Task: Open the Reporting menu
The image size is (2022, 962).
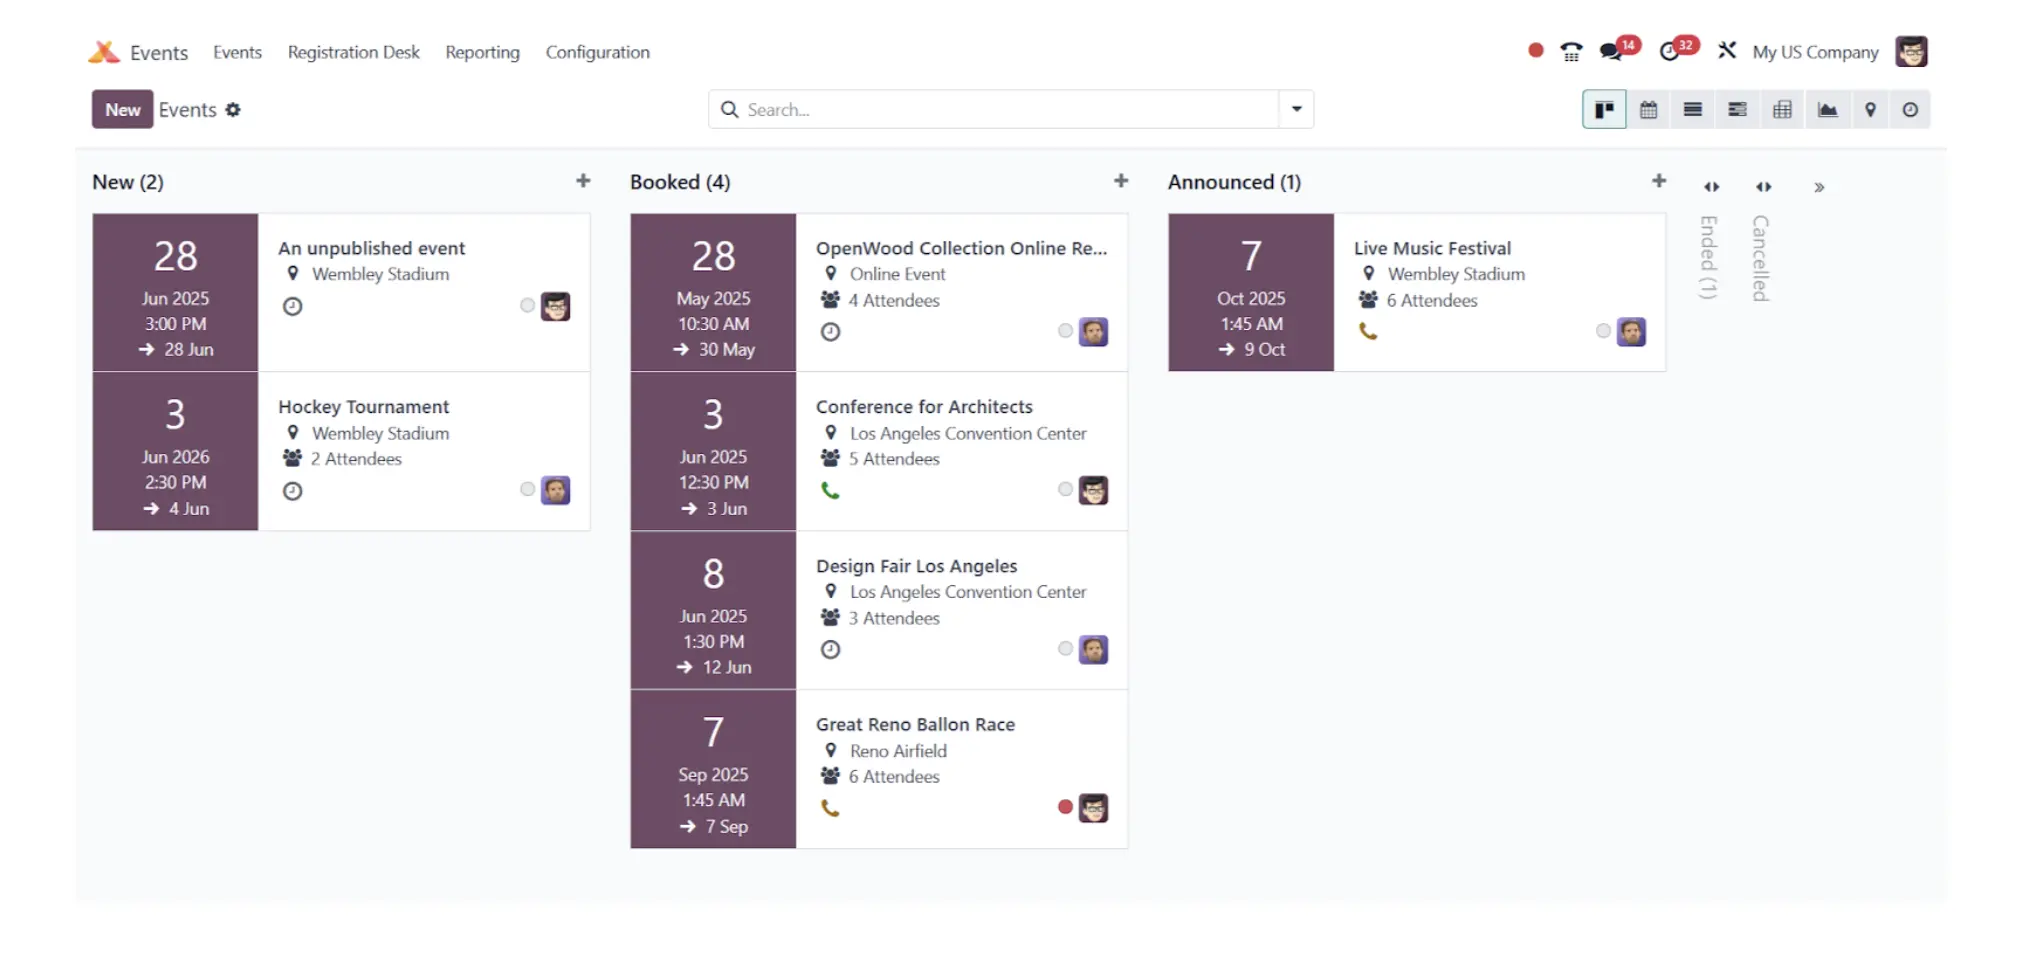Action: (x=482, y=52)
